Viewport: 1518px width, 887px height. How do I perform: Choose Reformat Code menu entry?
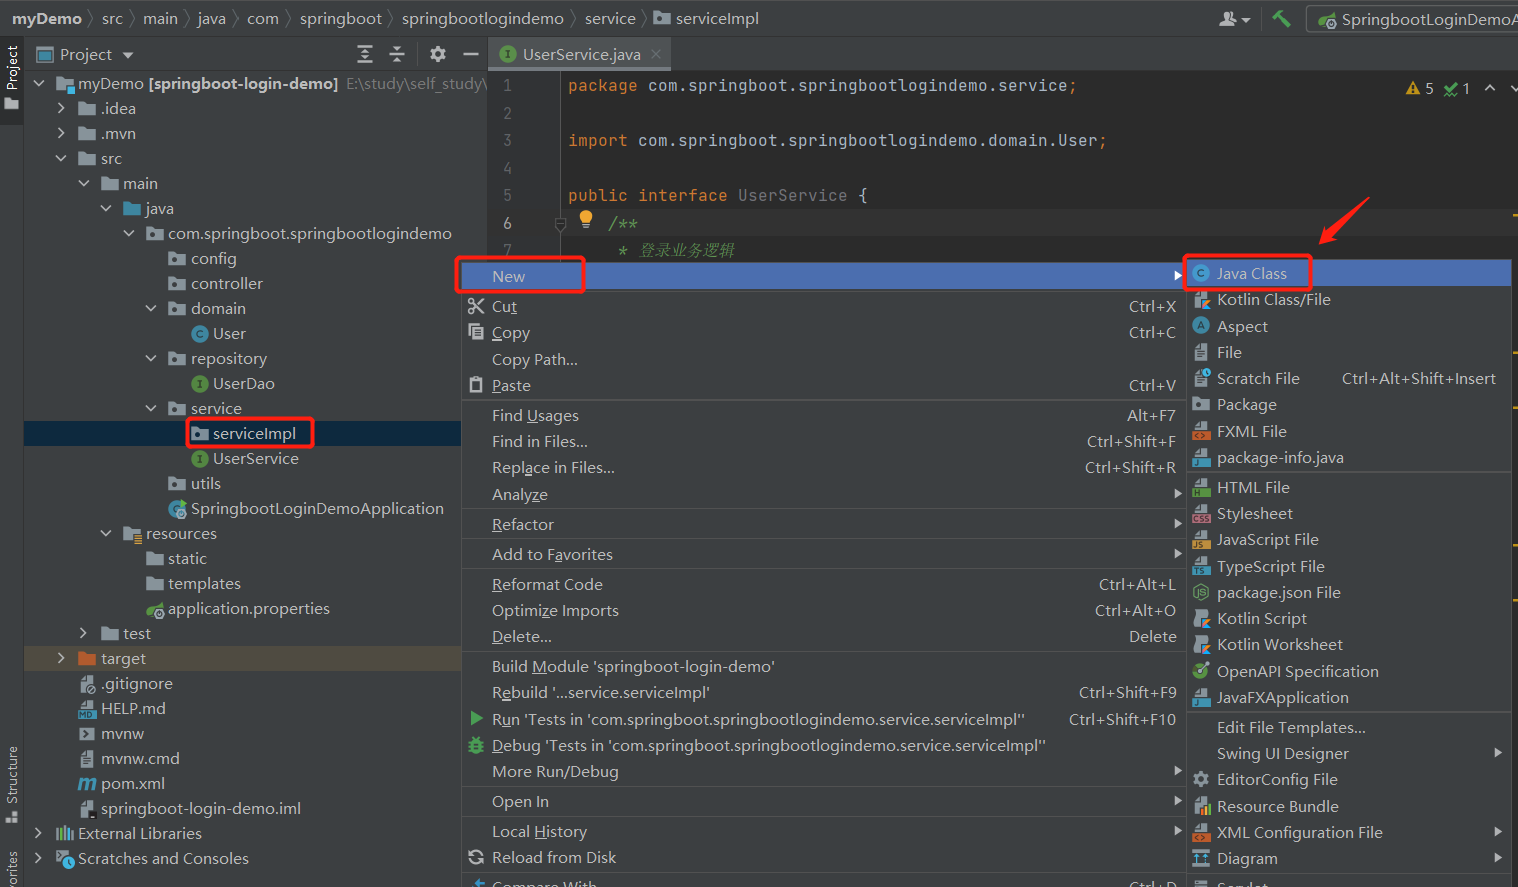point(823,584)
